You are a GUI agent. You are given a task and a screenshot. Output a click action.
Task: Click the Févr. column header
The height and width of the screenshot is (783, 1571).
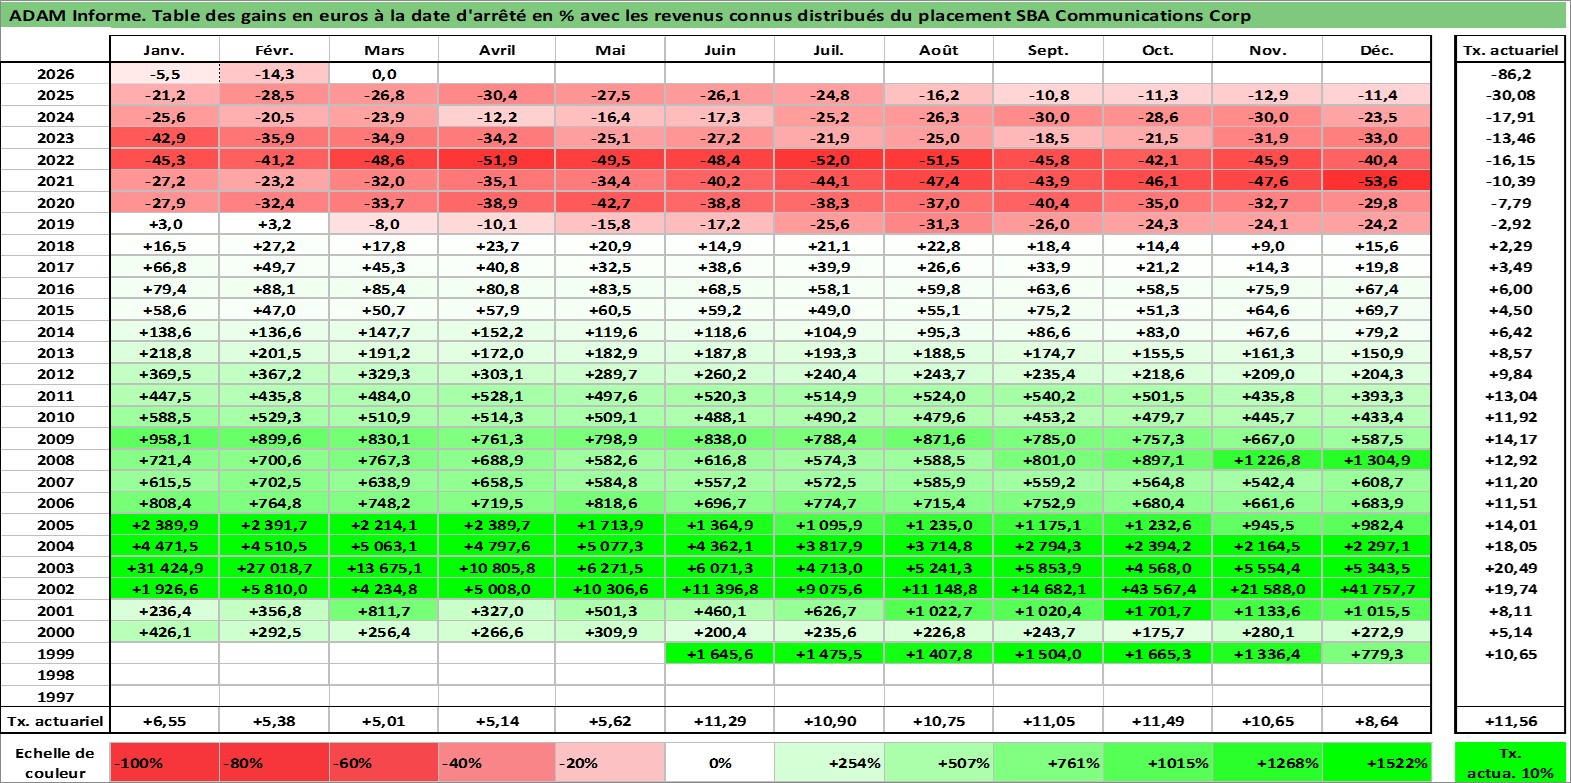[x=274, y=50]
